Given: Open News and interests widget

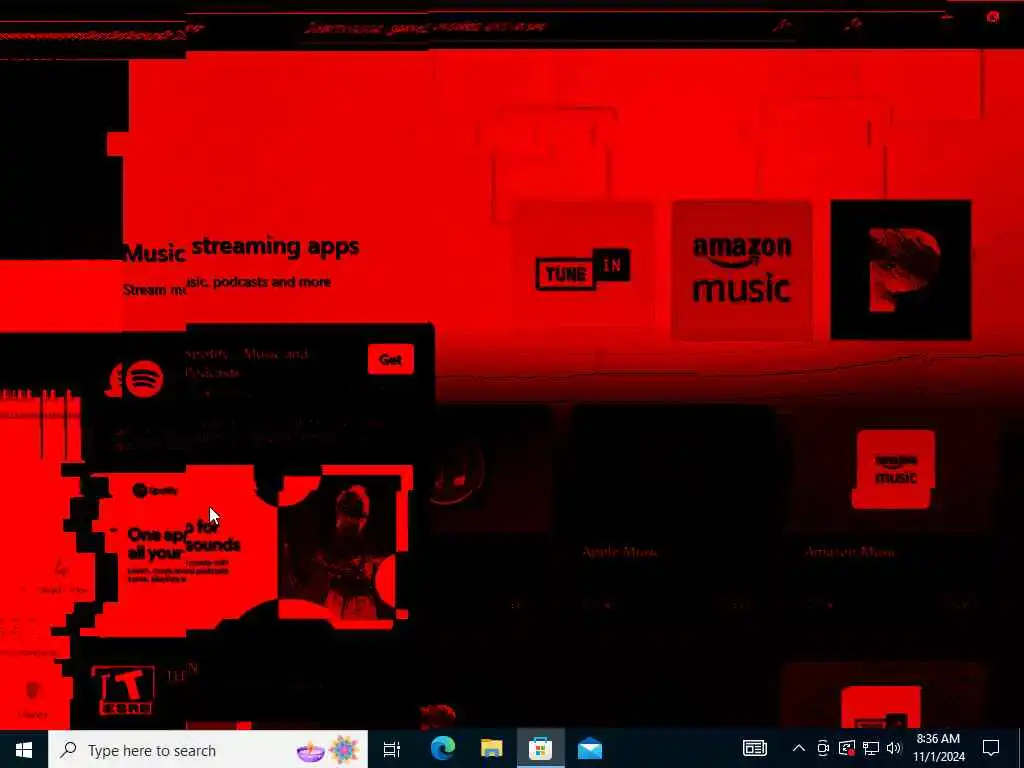Looking at the screenshot, I should 754,748.
